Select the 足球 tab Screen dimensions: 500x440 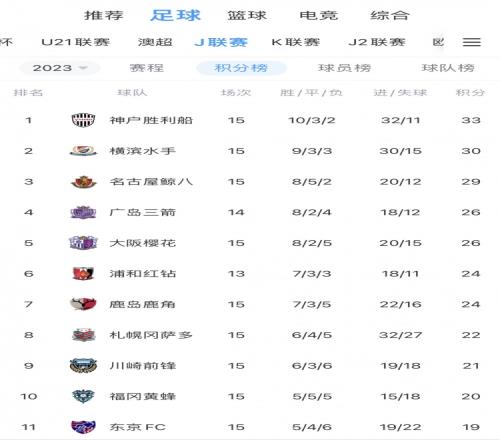176,15
